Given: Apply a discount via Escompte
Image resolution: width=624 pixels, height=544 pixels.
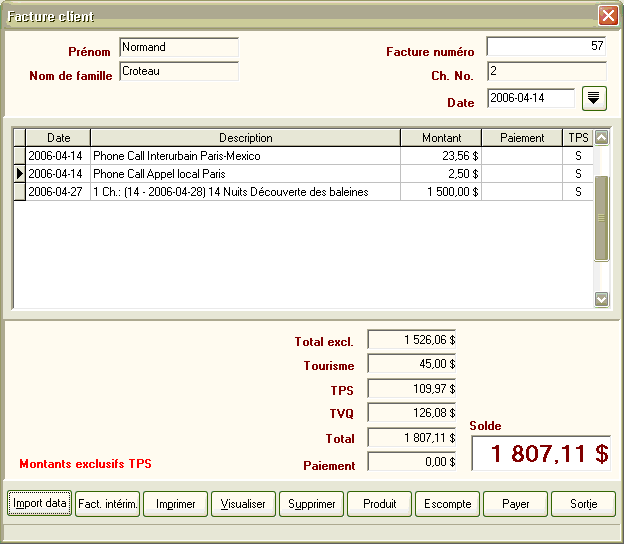Looking at the screenshot, I should coord(448,504).
